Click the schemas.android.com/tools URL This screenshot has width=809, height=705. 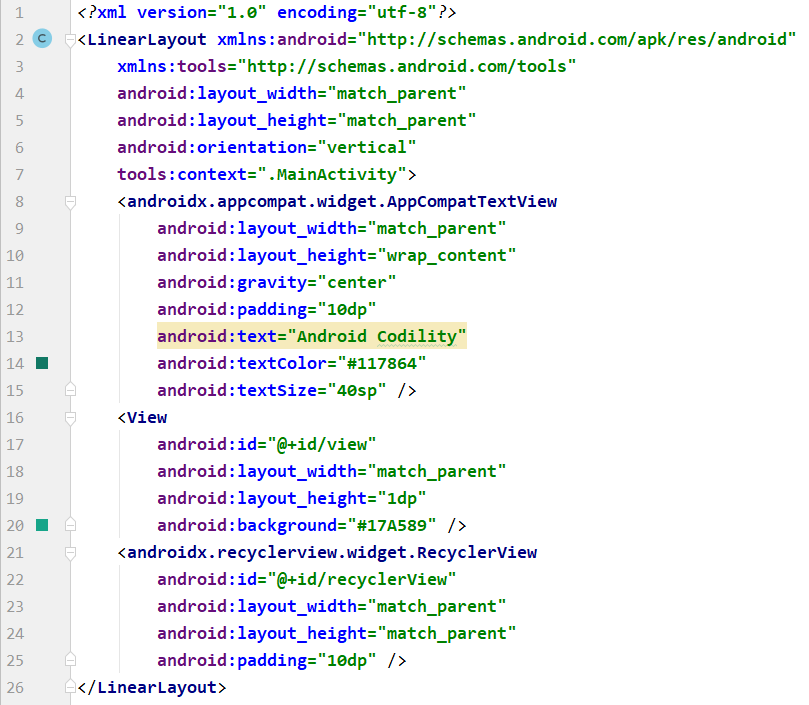[x=471, y=67]
